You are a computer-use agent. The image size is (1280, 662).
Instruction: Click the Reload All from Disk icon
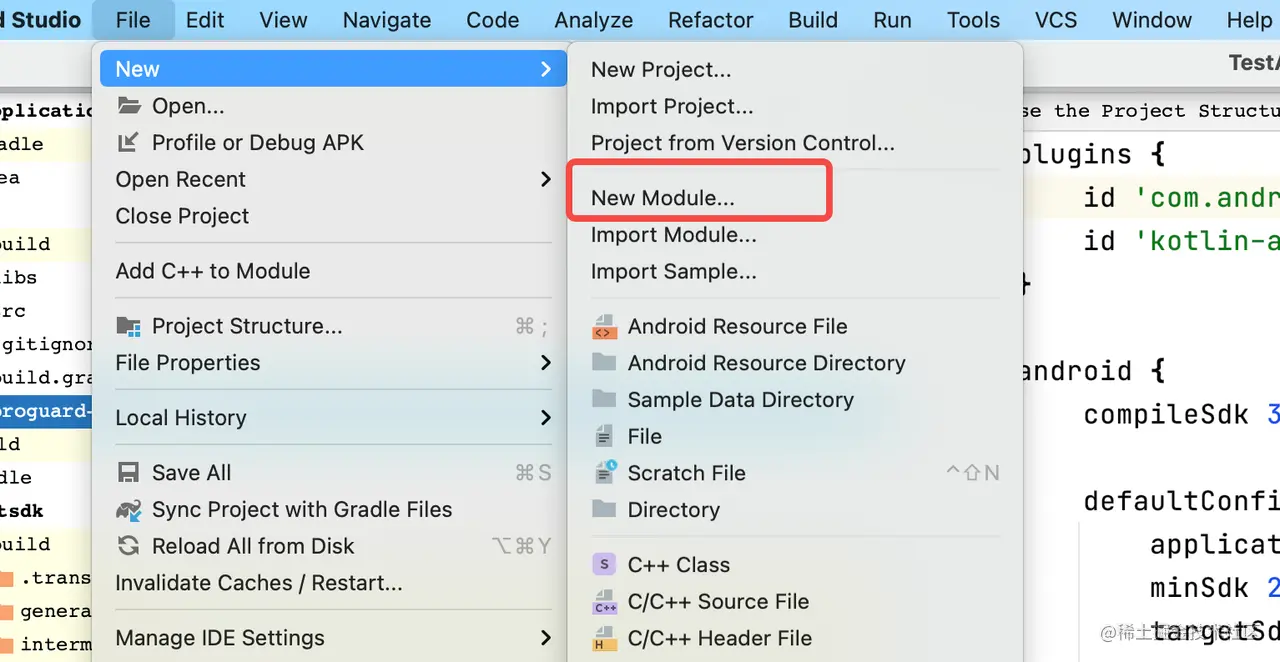click(128, 546)
